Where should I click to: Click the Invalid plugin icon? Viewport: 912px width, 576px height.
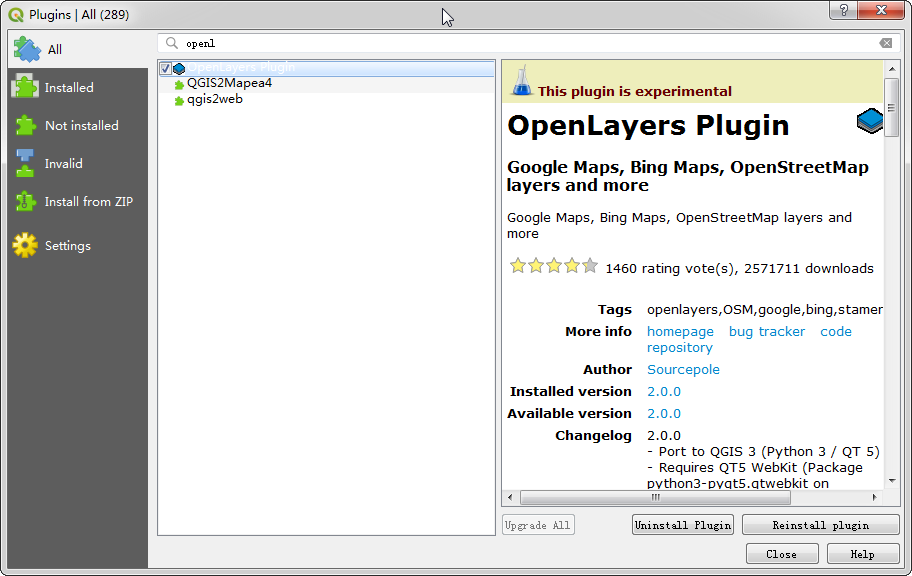coord(25,163)
